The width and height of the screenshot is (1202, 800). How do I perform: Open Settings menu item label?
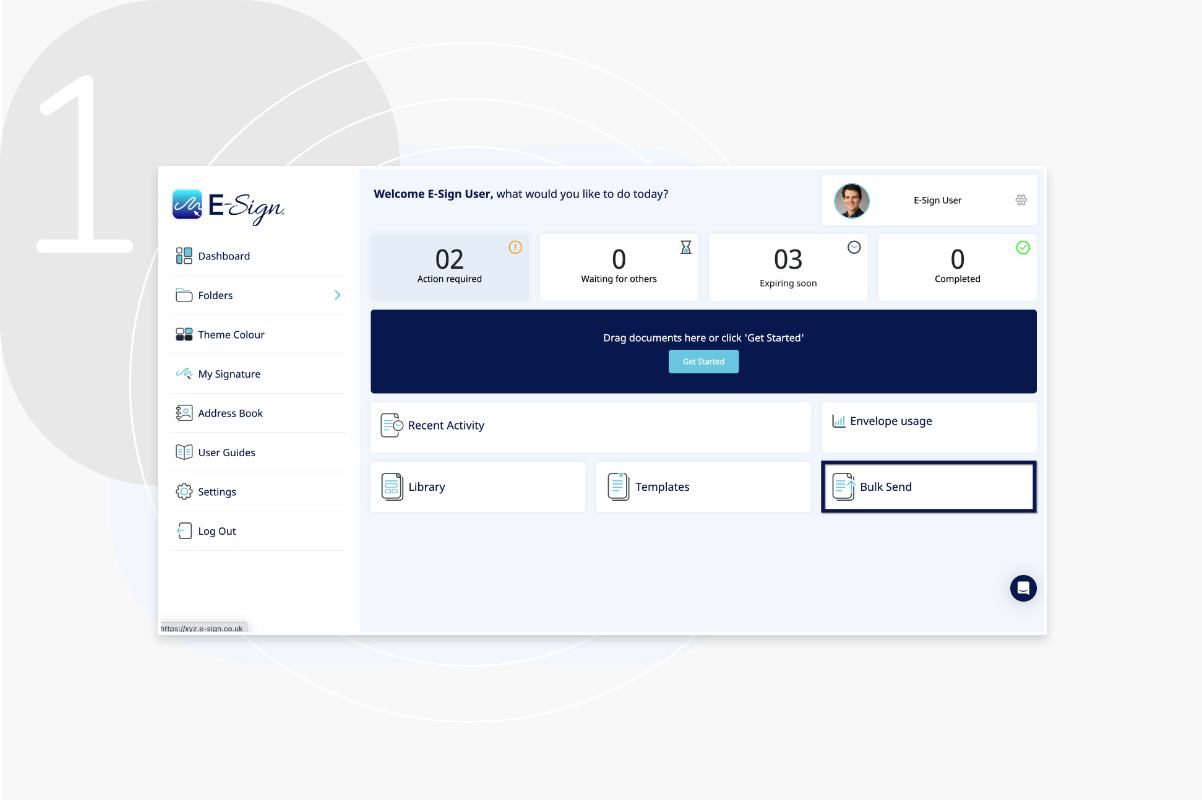217,492
